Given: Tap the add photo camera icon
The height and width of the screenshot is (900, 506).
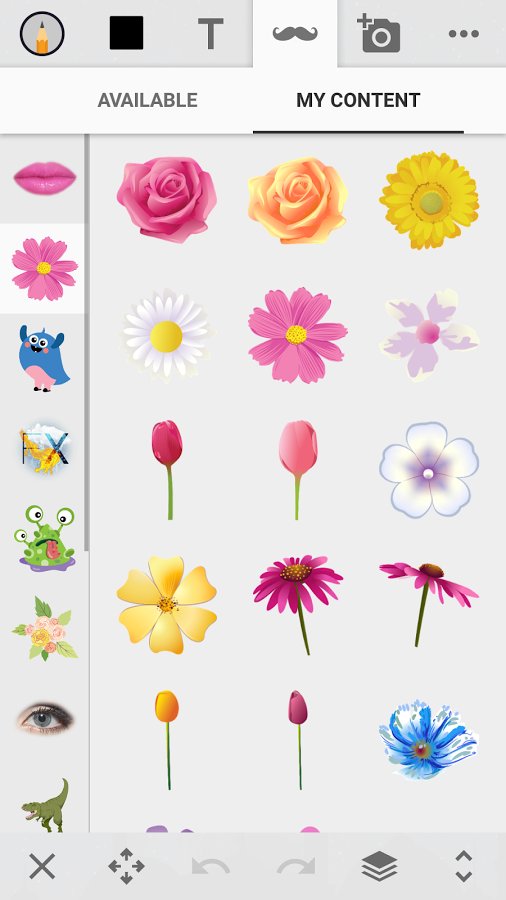Looking at the screenshot, I should (379, 34).
